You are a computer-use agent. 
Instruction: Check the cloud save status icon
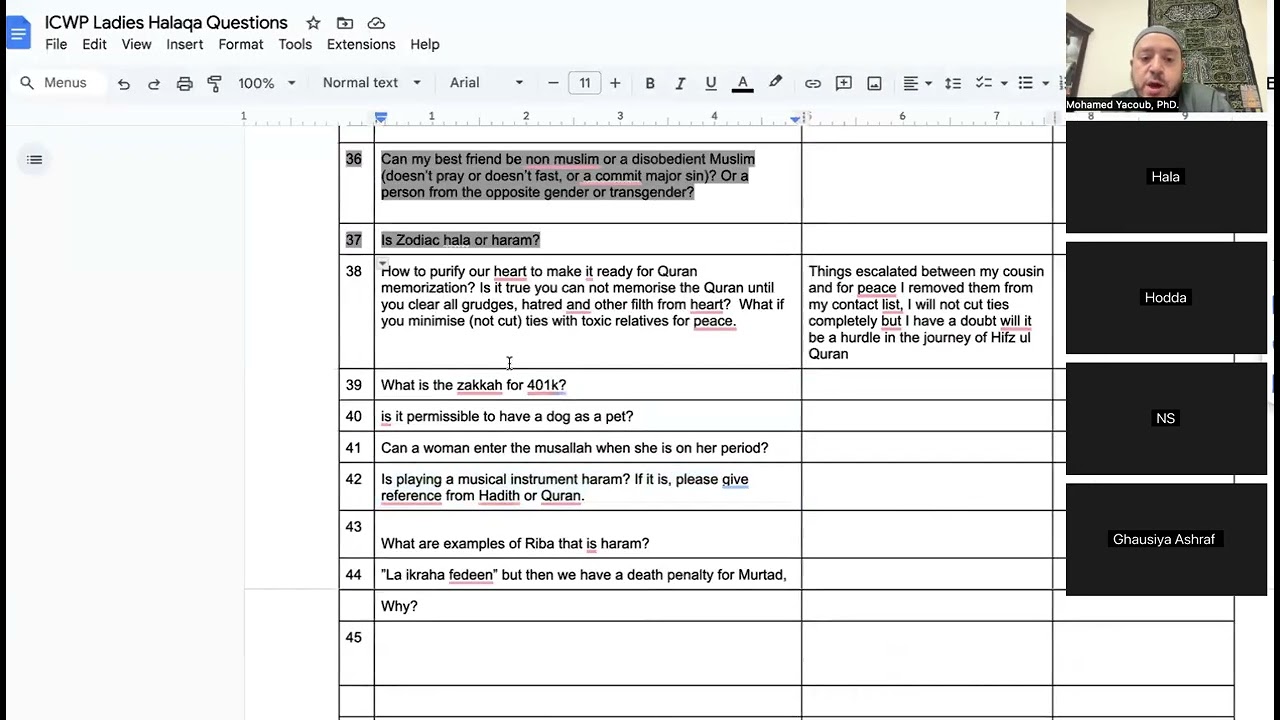tap(376, 23)
